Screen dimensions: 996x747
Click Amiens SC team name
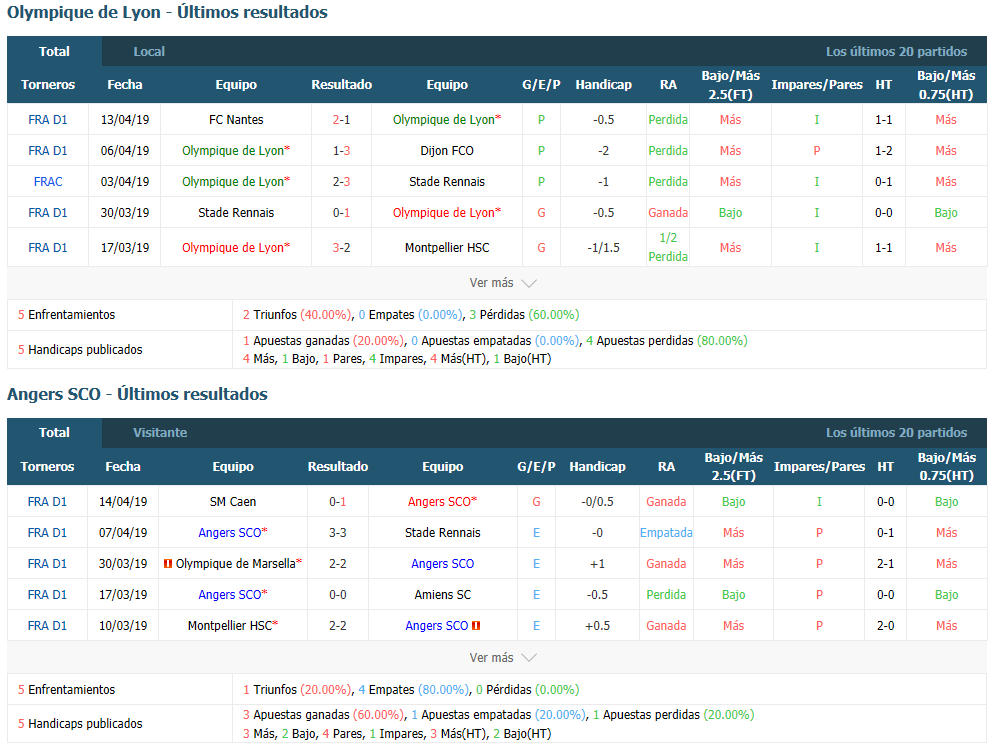click(x=442, y=595)
